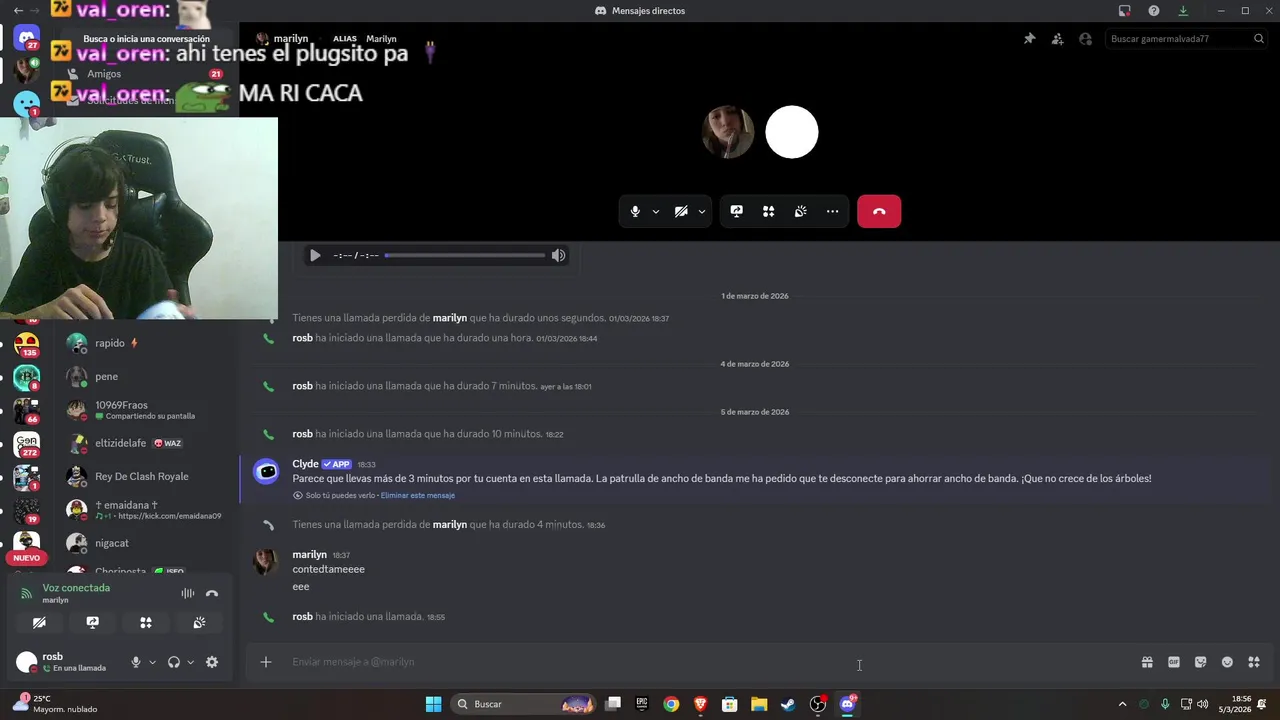Adjust the voice message volume
This screenshot has width=1280, height=720.
coord(559,256)
